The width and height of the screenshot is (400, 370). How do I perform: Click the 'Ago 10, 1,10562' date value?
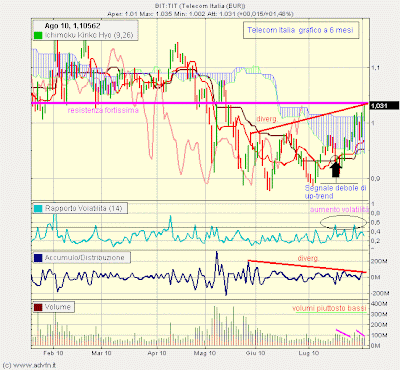[72, 26]
